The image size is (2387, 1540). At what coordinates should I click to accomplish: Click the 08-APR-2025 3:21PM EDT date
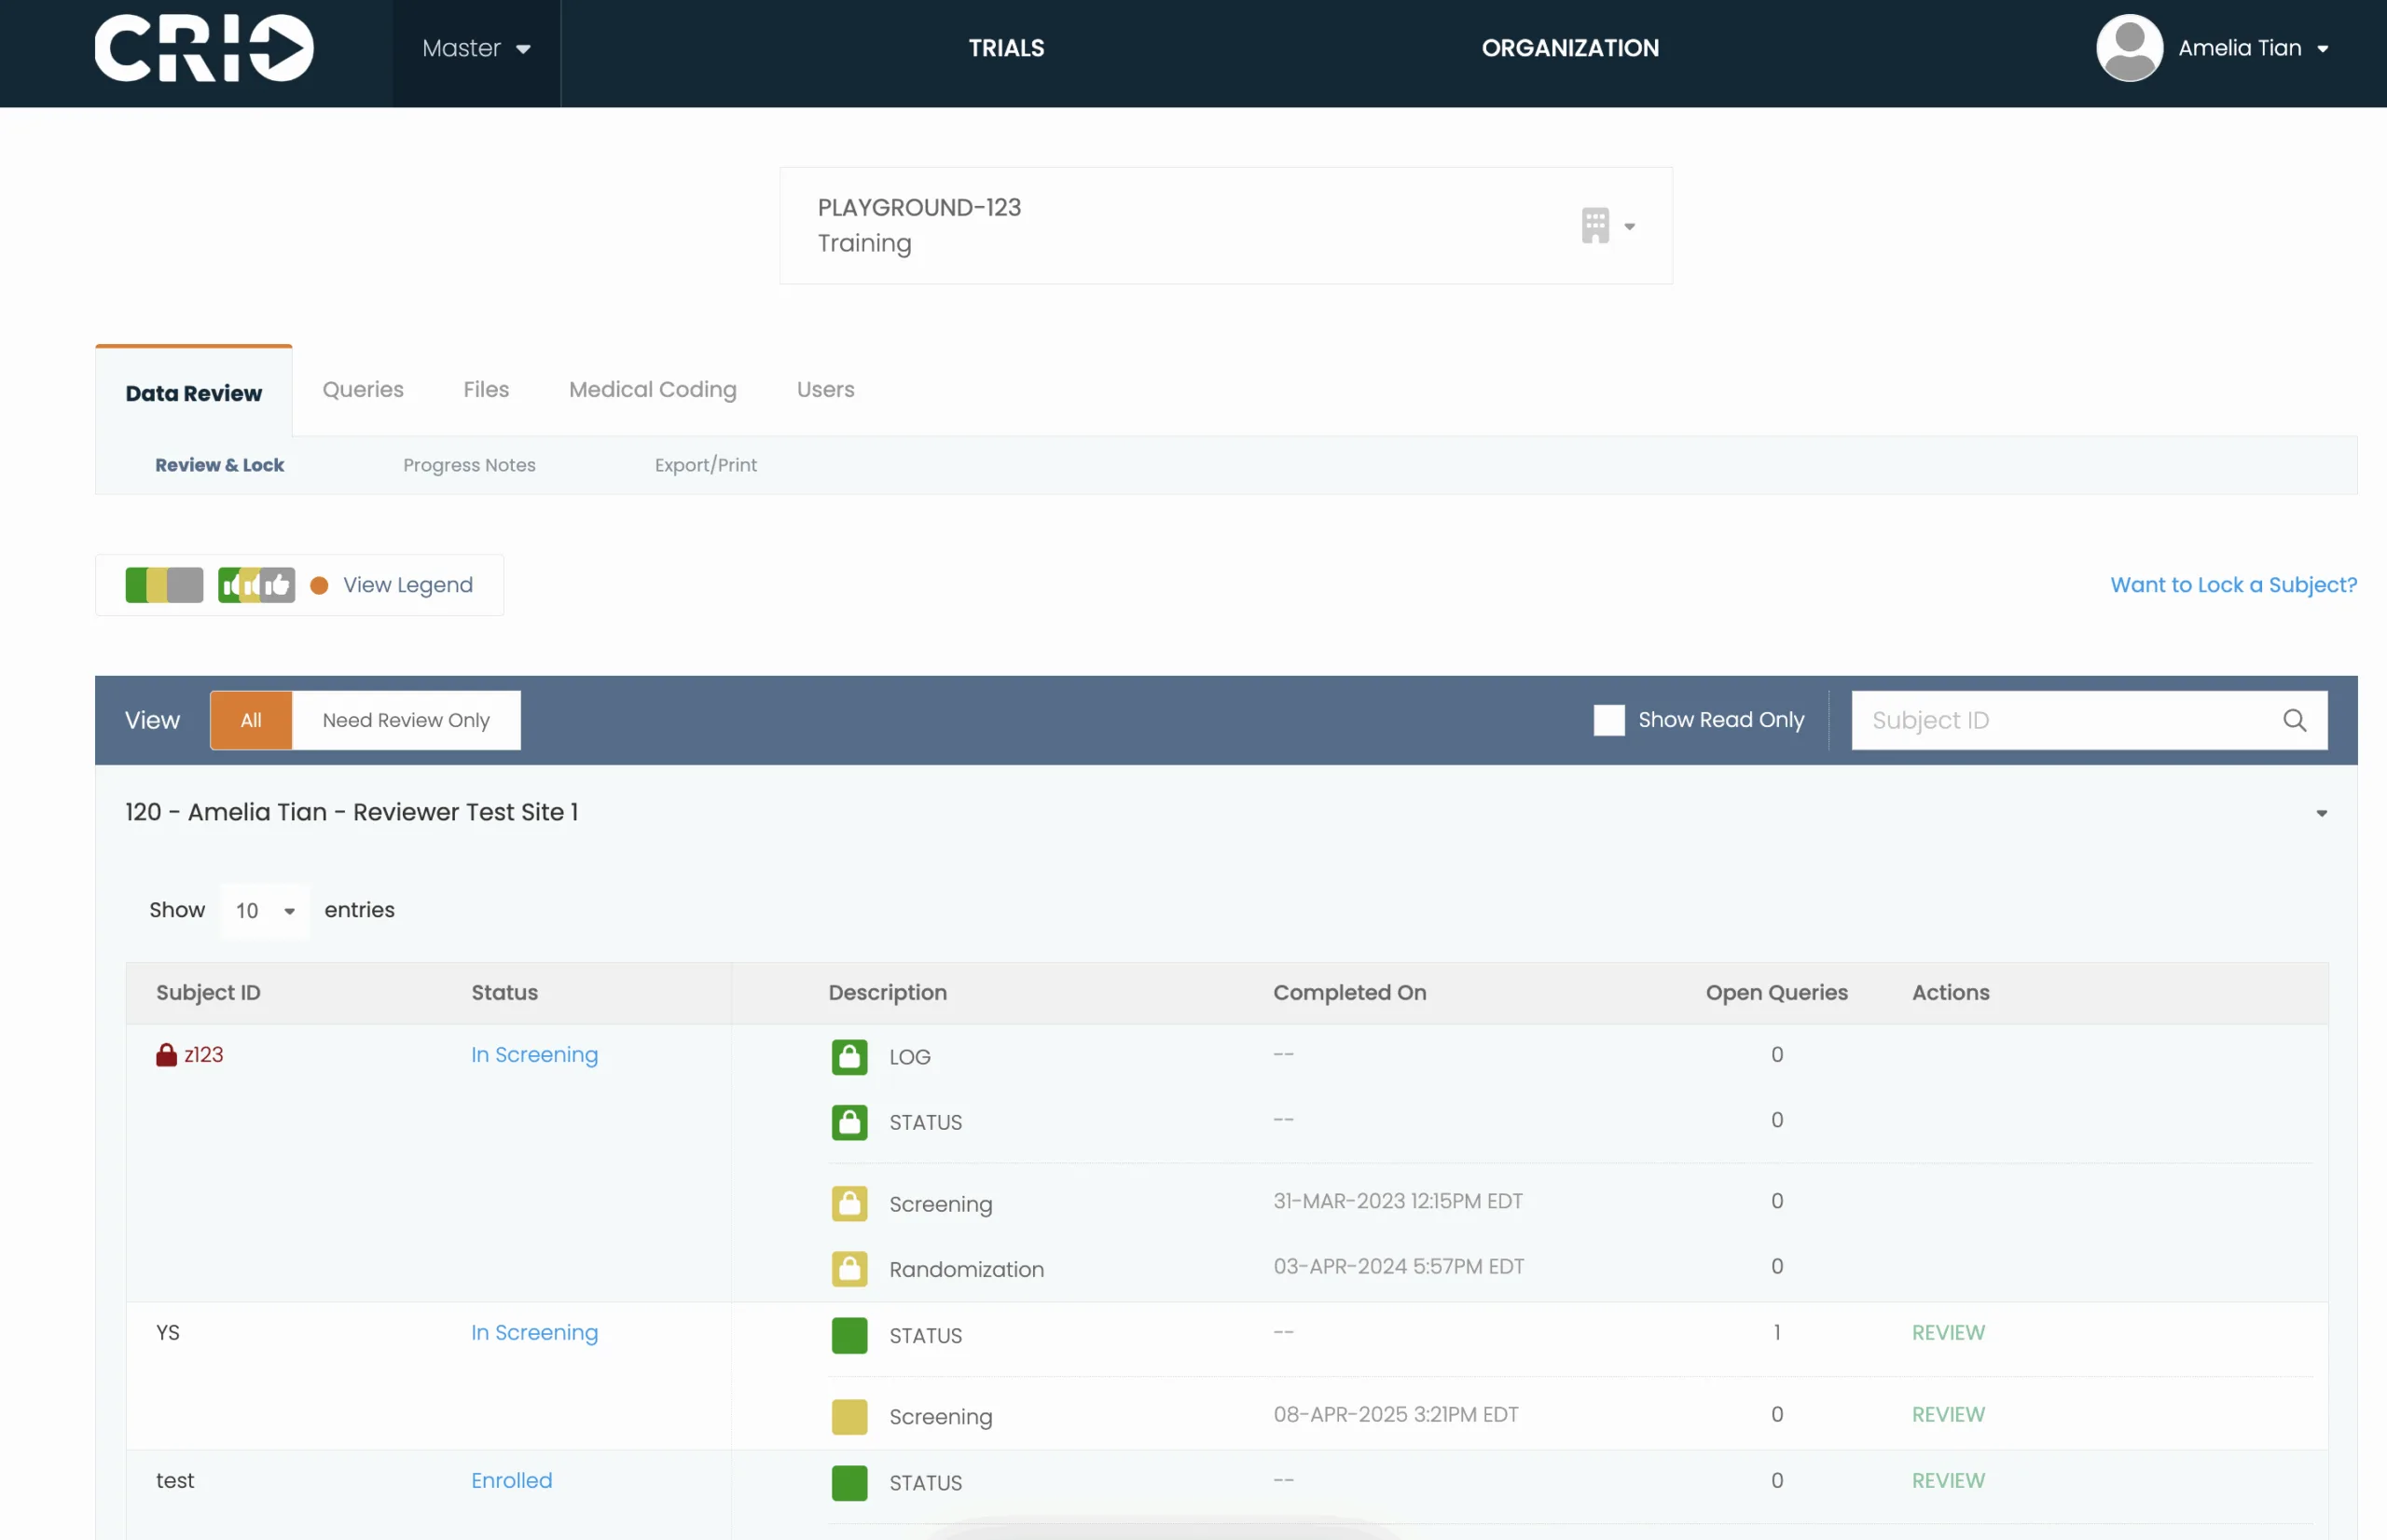[x=1396, y=1415]
